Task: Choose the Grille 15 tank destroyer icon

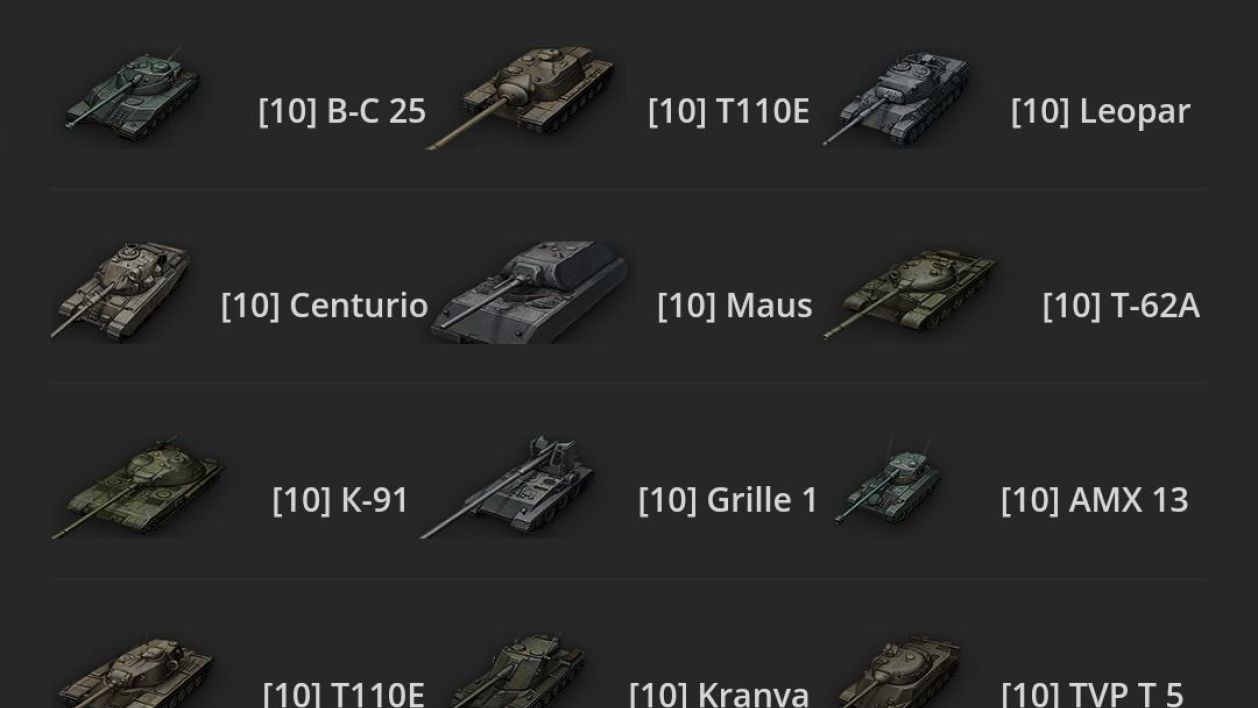Action: point(507,487)
